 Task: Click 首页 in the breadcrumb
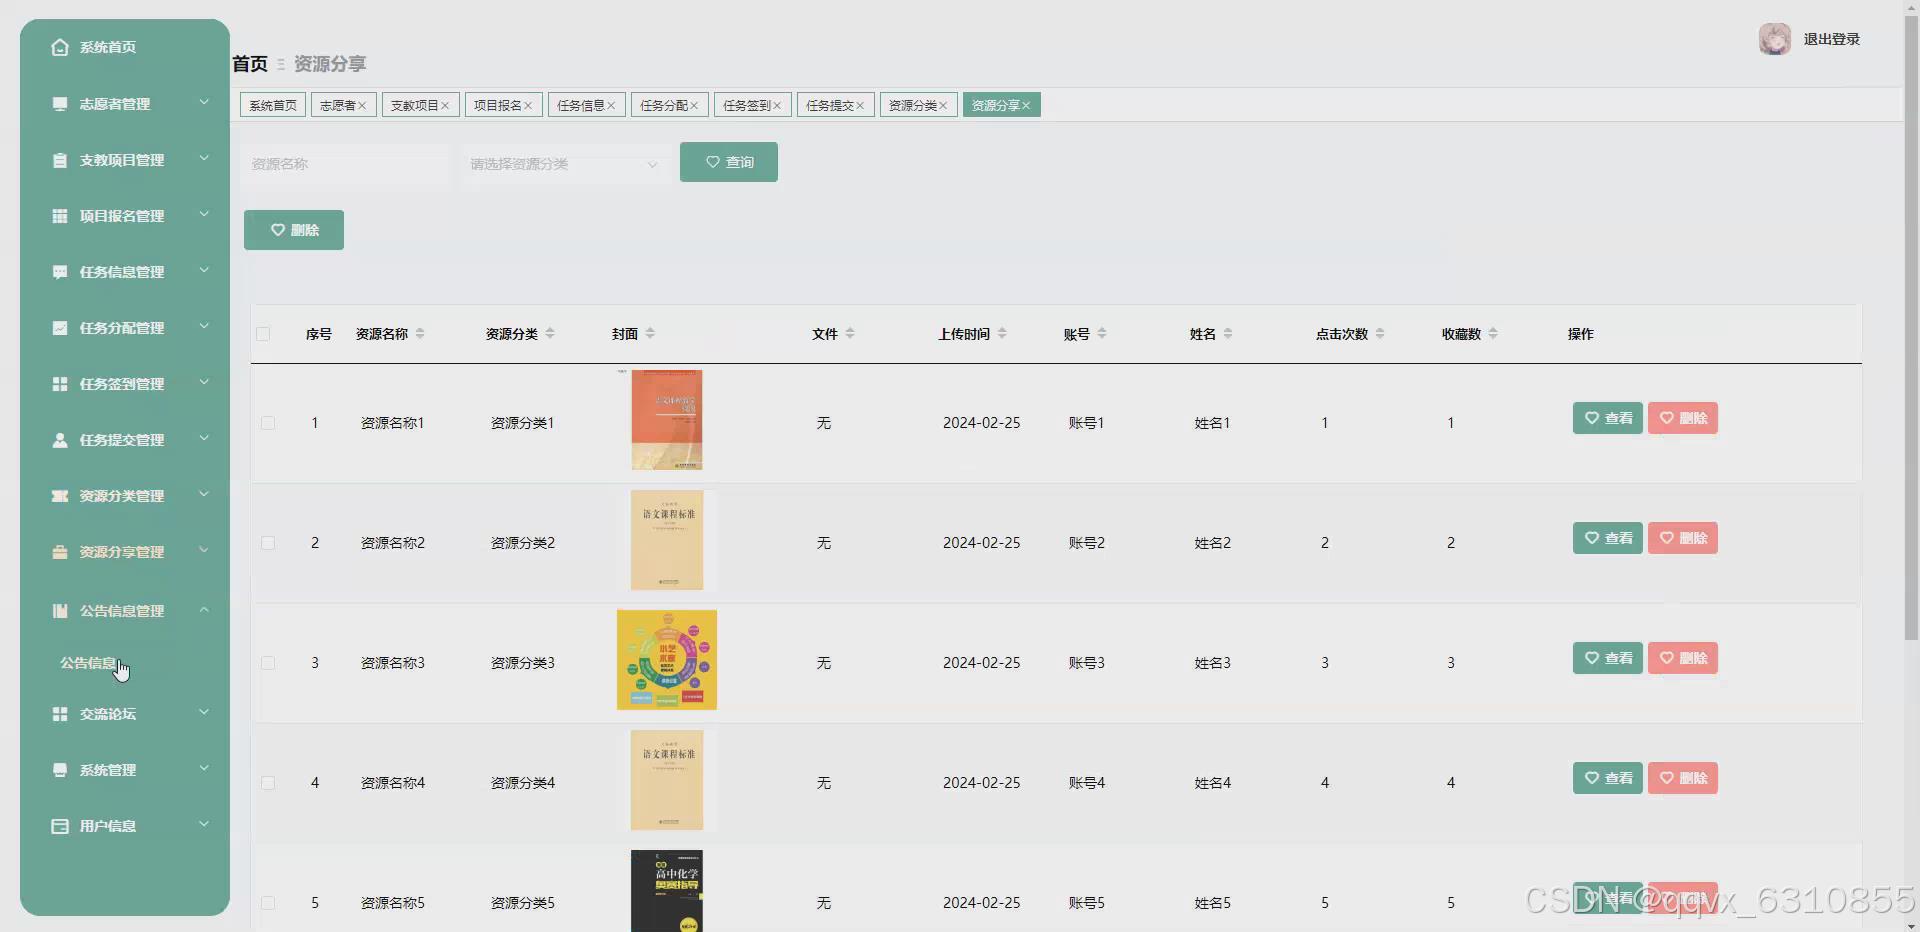250,64
